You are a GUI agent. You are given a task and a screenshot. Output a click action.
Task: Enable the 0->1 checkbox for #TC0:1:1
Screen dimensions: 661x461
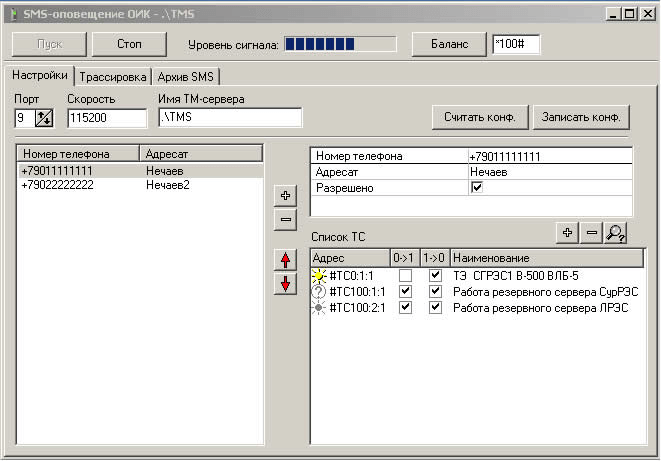click(x=404, y=276)
